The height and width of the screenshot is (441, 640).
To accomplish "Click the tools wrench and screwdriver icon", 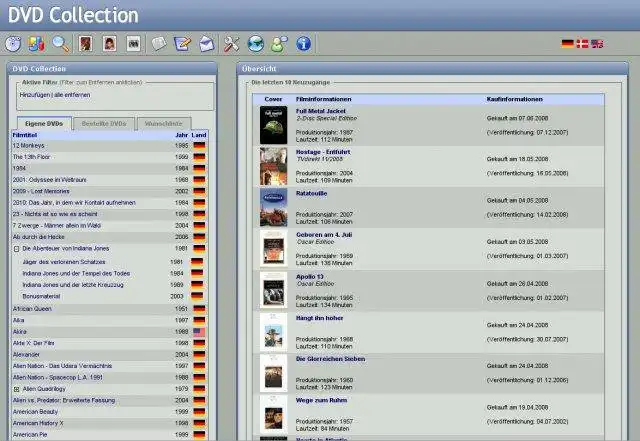I will point(232,44).
